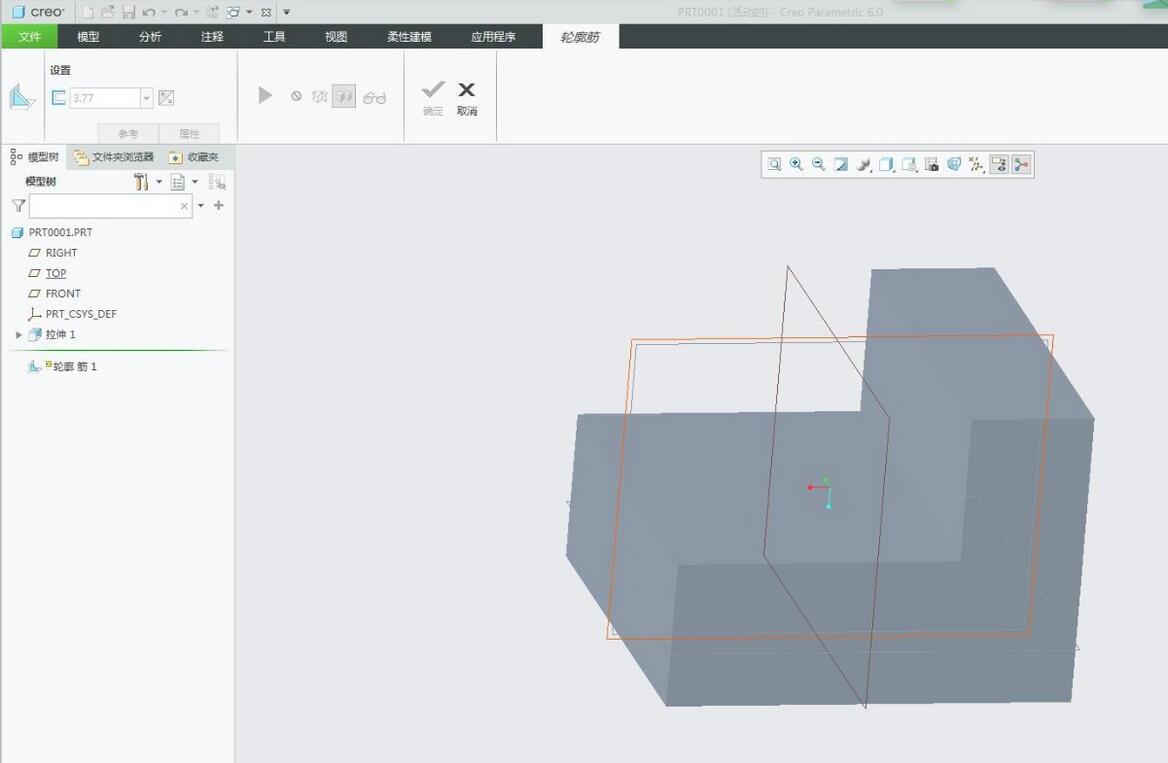Switch to the 分析 ribbon tab
The width and height of the screenshot is (1168, 763).
[150, 37]
